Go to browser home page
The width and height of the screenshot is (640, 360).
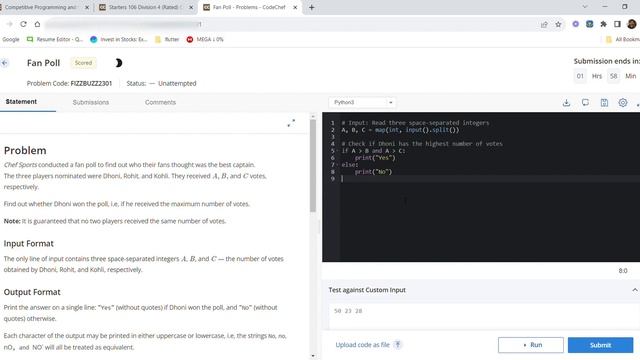[37, 24]
